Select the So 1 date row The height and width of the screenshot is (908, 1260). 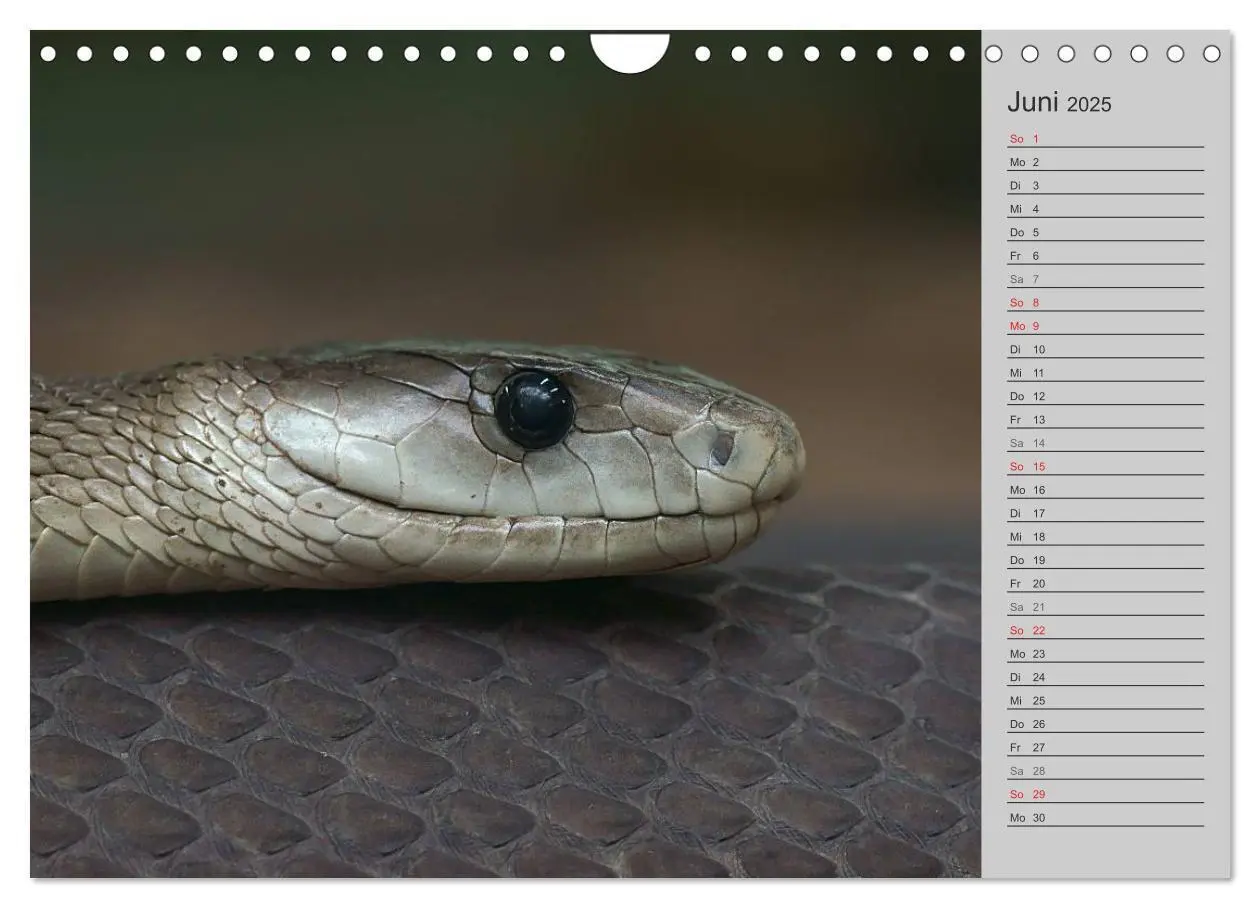tap(1105, 139)
